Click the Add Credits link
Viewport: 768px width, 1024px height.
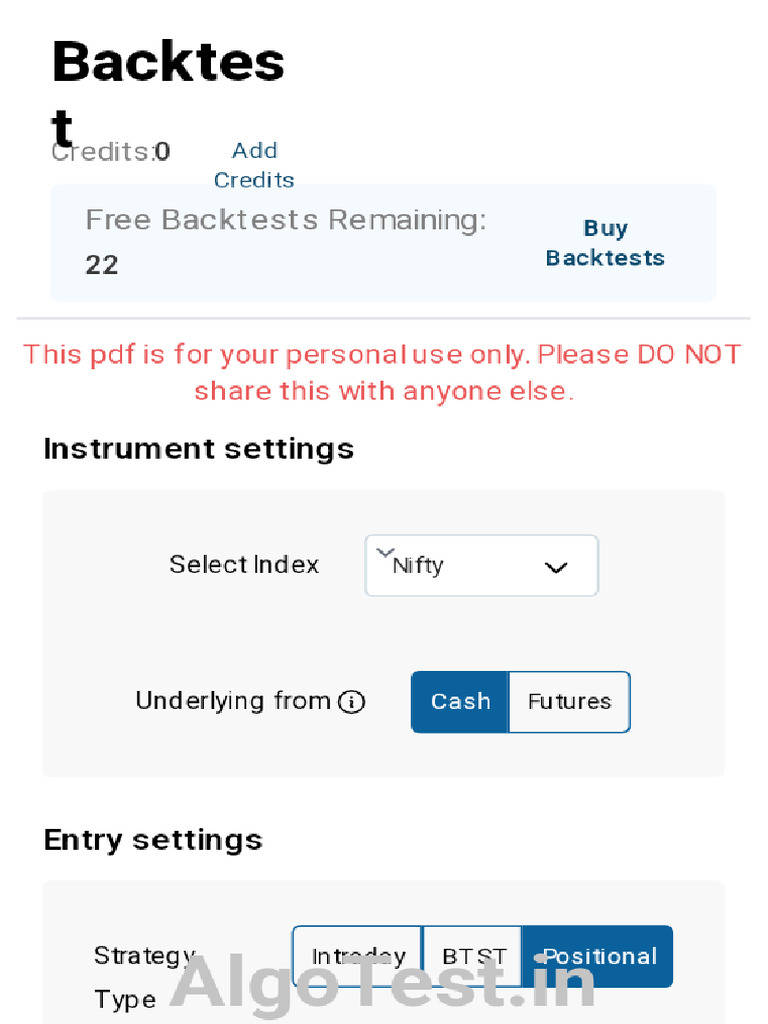click(254, 165)
